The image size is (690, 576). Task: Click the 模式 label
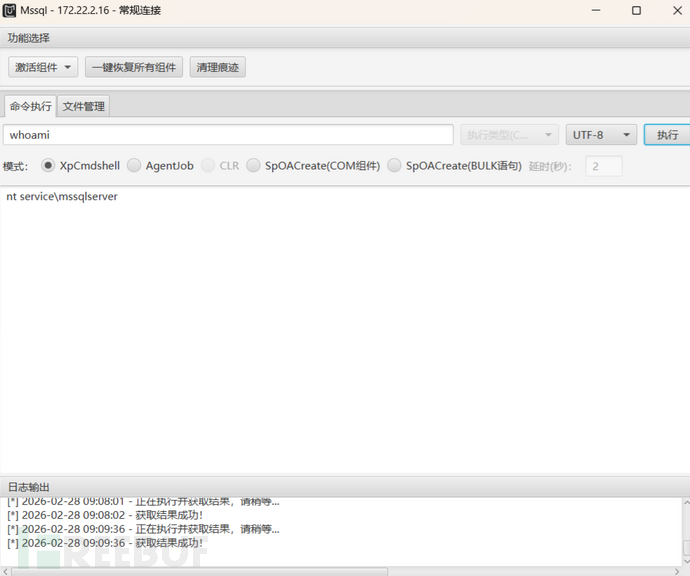coord(15,166)
